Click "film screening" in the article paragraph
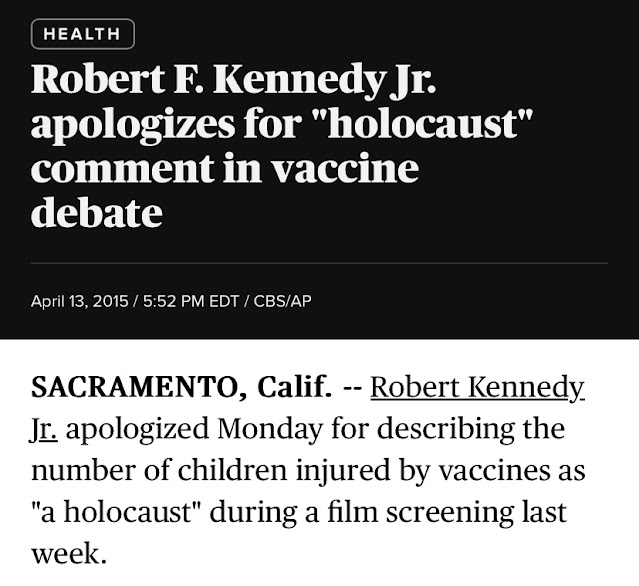This screenshot has height=586, width=639. point(420,513)
